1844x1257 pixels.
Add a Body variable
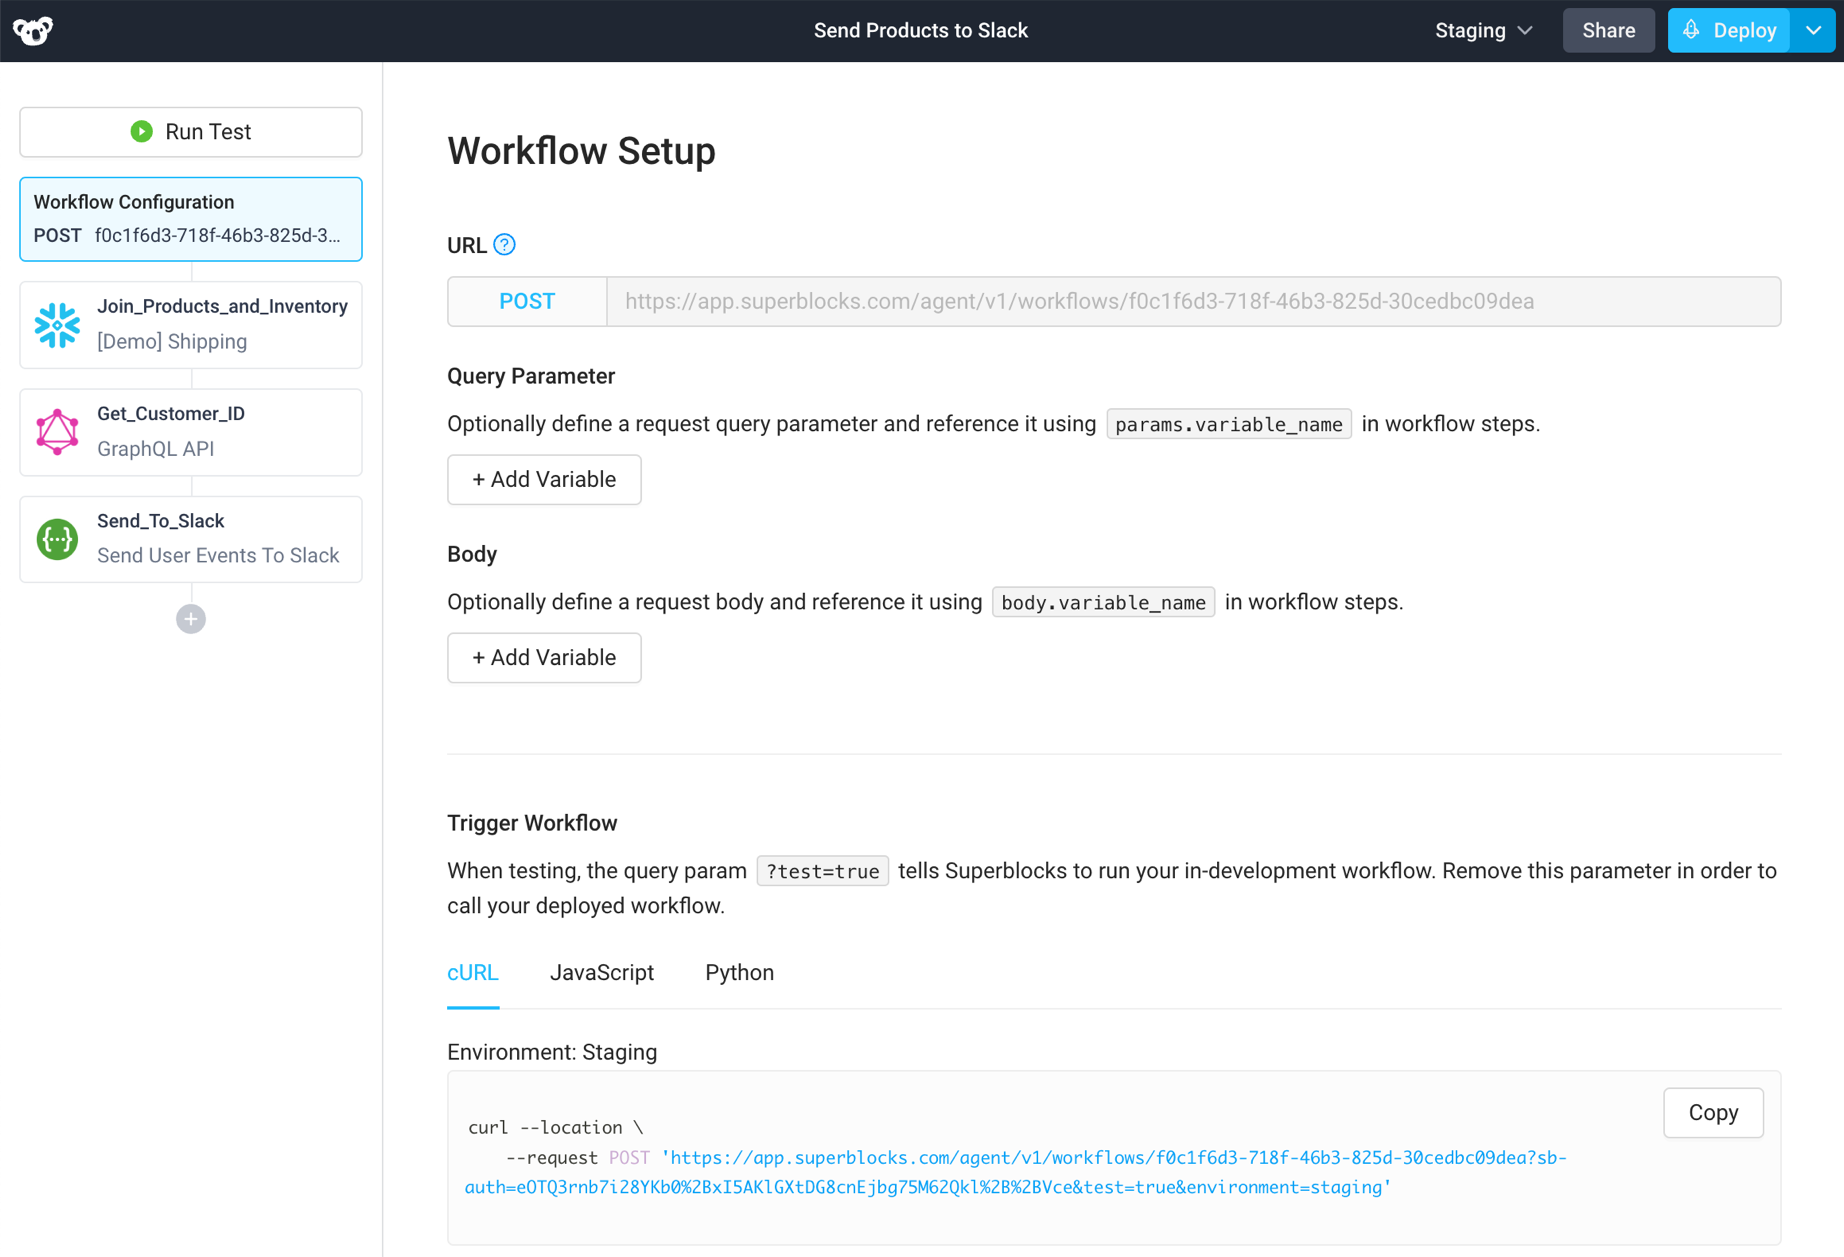pyautogui.click(x=544, y=657)
